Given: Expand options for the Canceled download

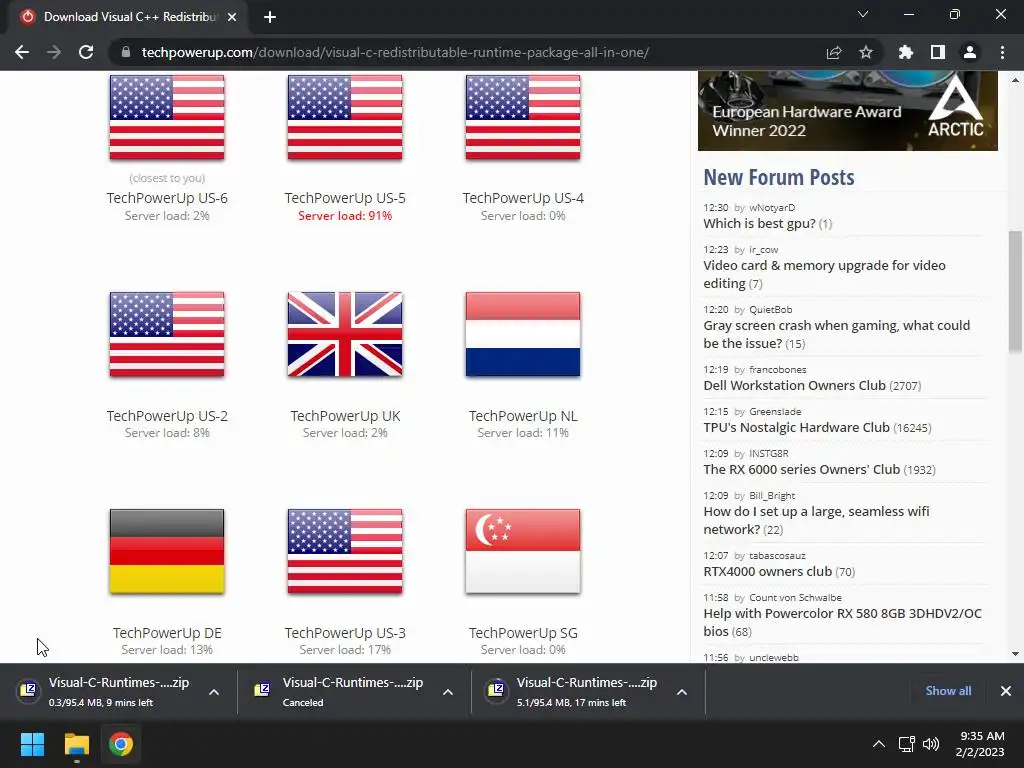Looking at the screenshot, I should [x=447, y=692].
